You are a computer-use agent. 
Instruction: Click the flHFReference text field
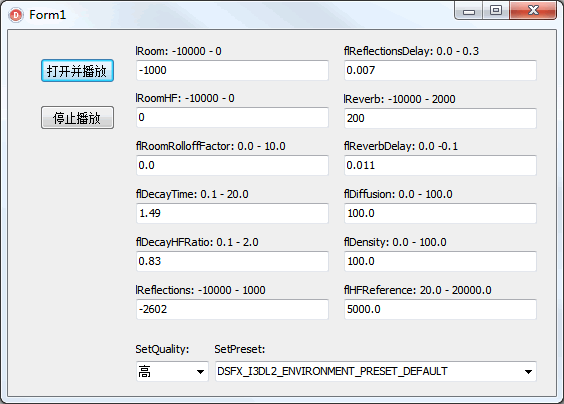click(x=440, y=309)
